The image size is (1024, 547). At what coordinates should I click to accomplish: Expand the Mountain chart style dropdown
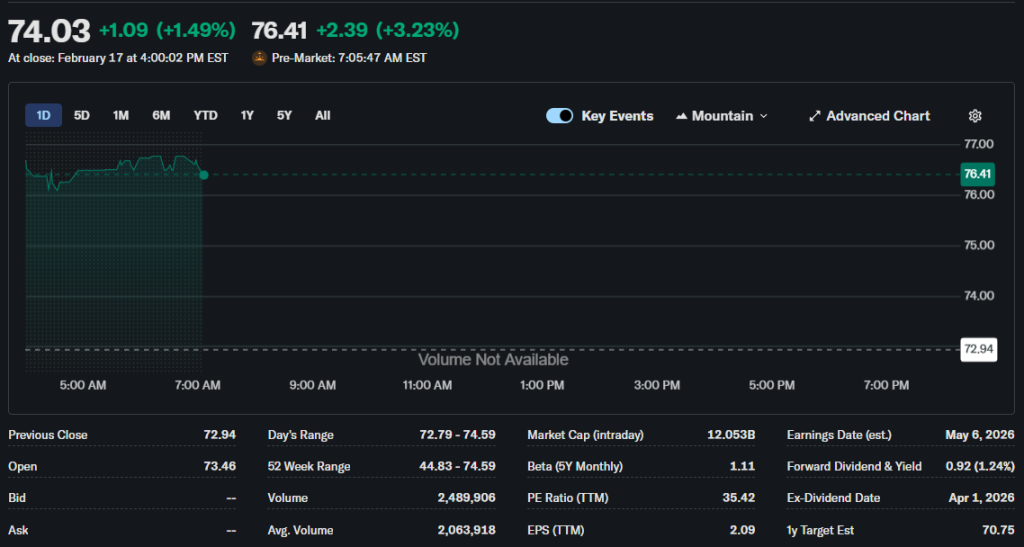(x=722, y=116)
